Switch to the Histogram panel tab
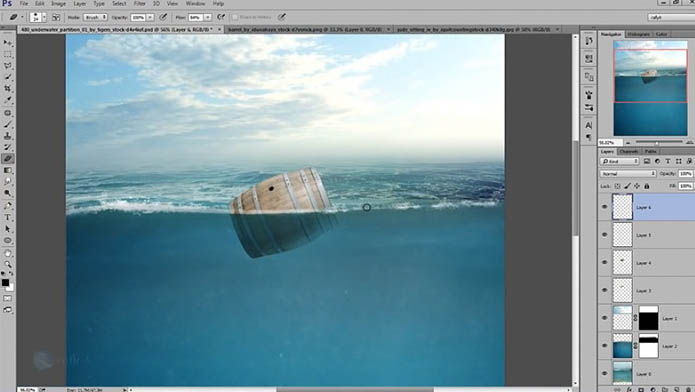This screenshot has height=392, width=695. (638, 34)
